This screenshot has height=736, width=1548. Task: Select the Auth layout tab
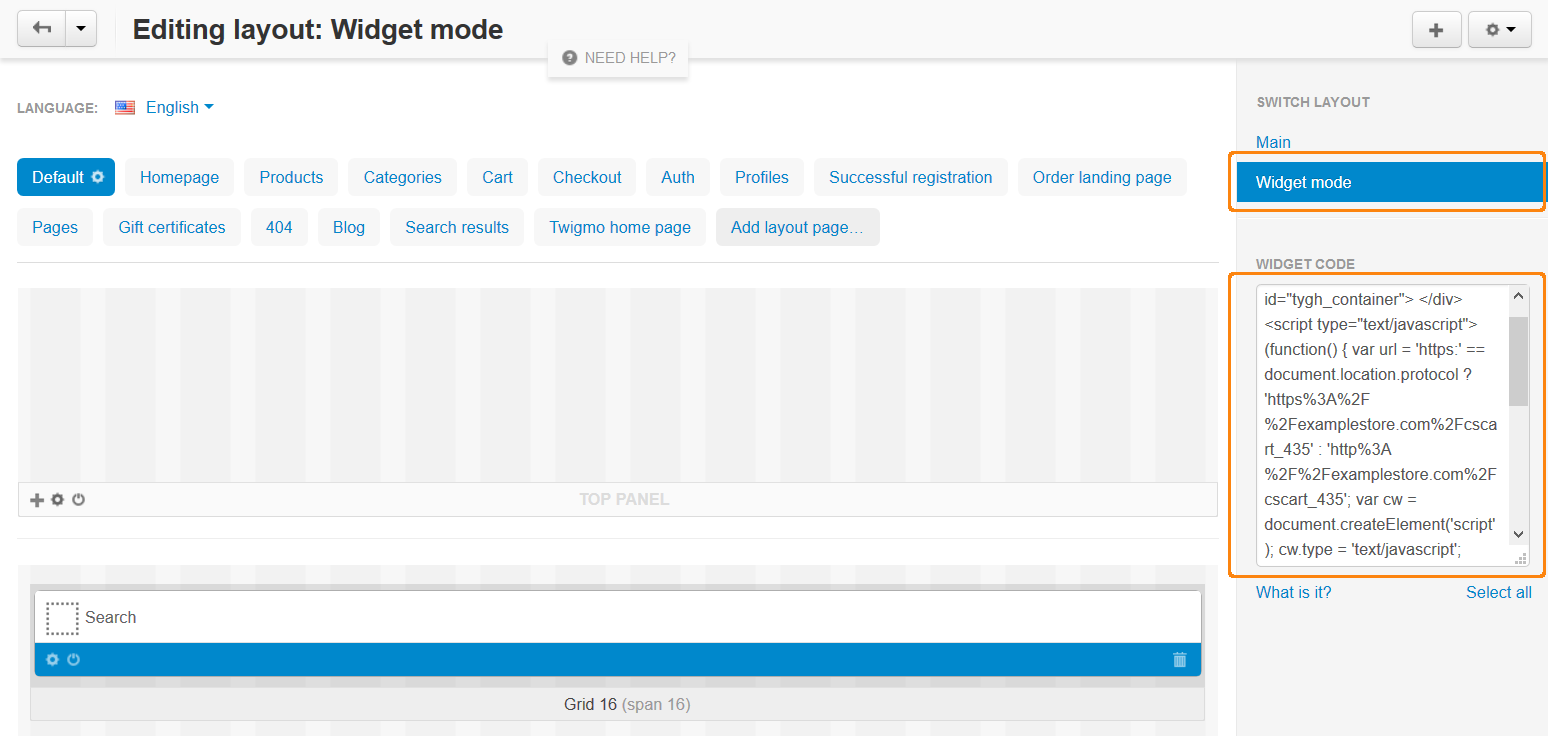pyautogui.click(x=678, y=177)
